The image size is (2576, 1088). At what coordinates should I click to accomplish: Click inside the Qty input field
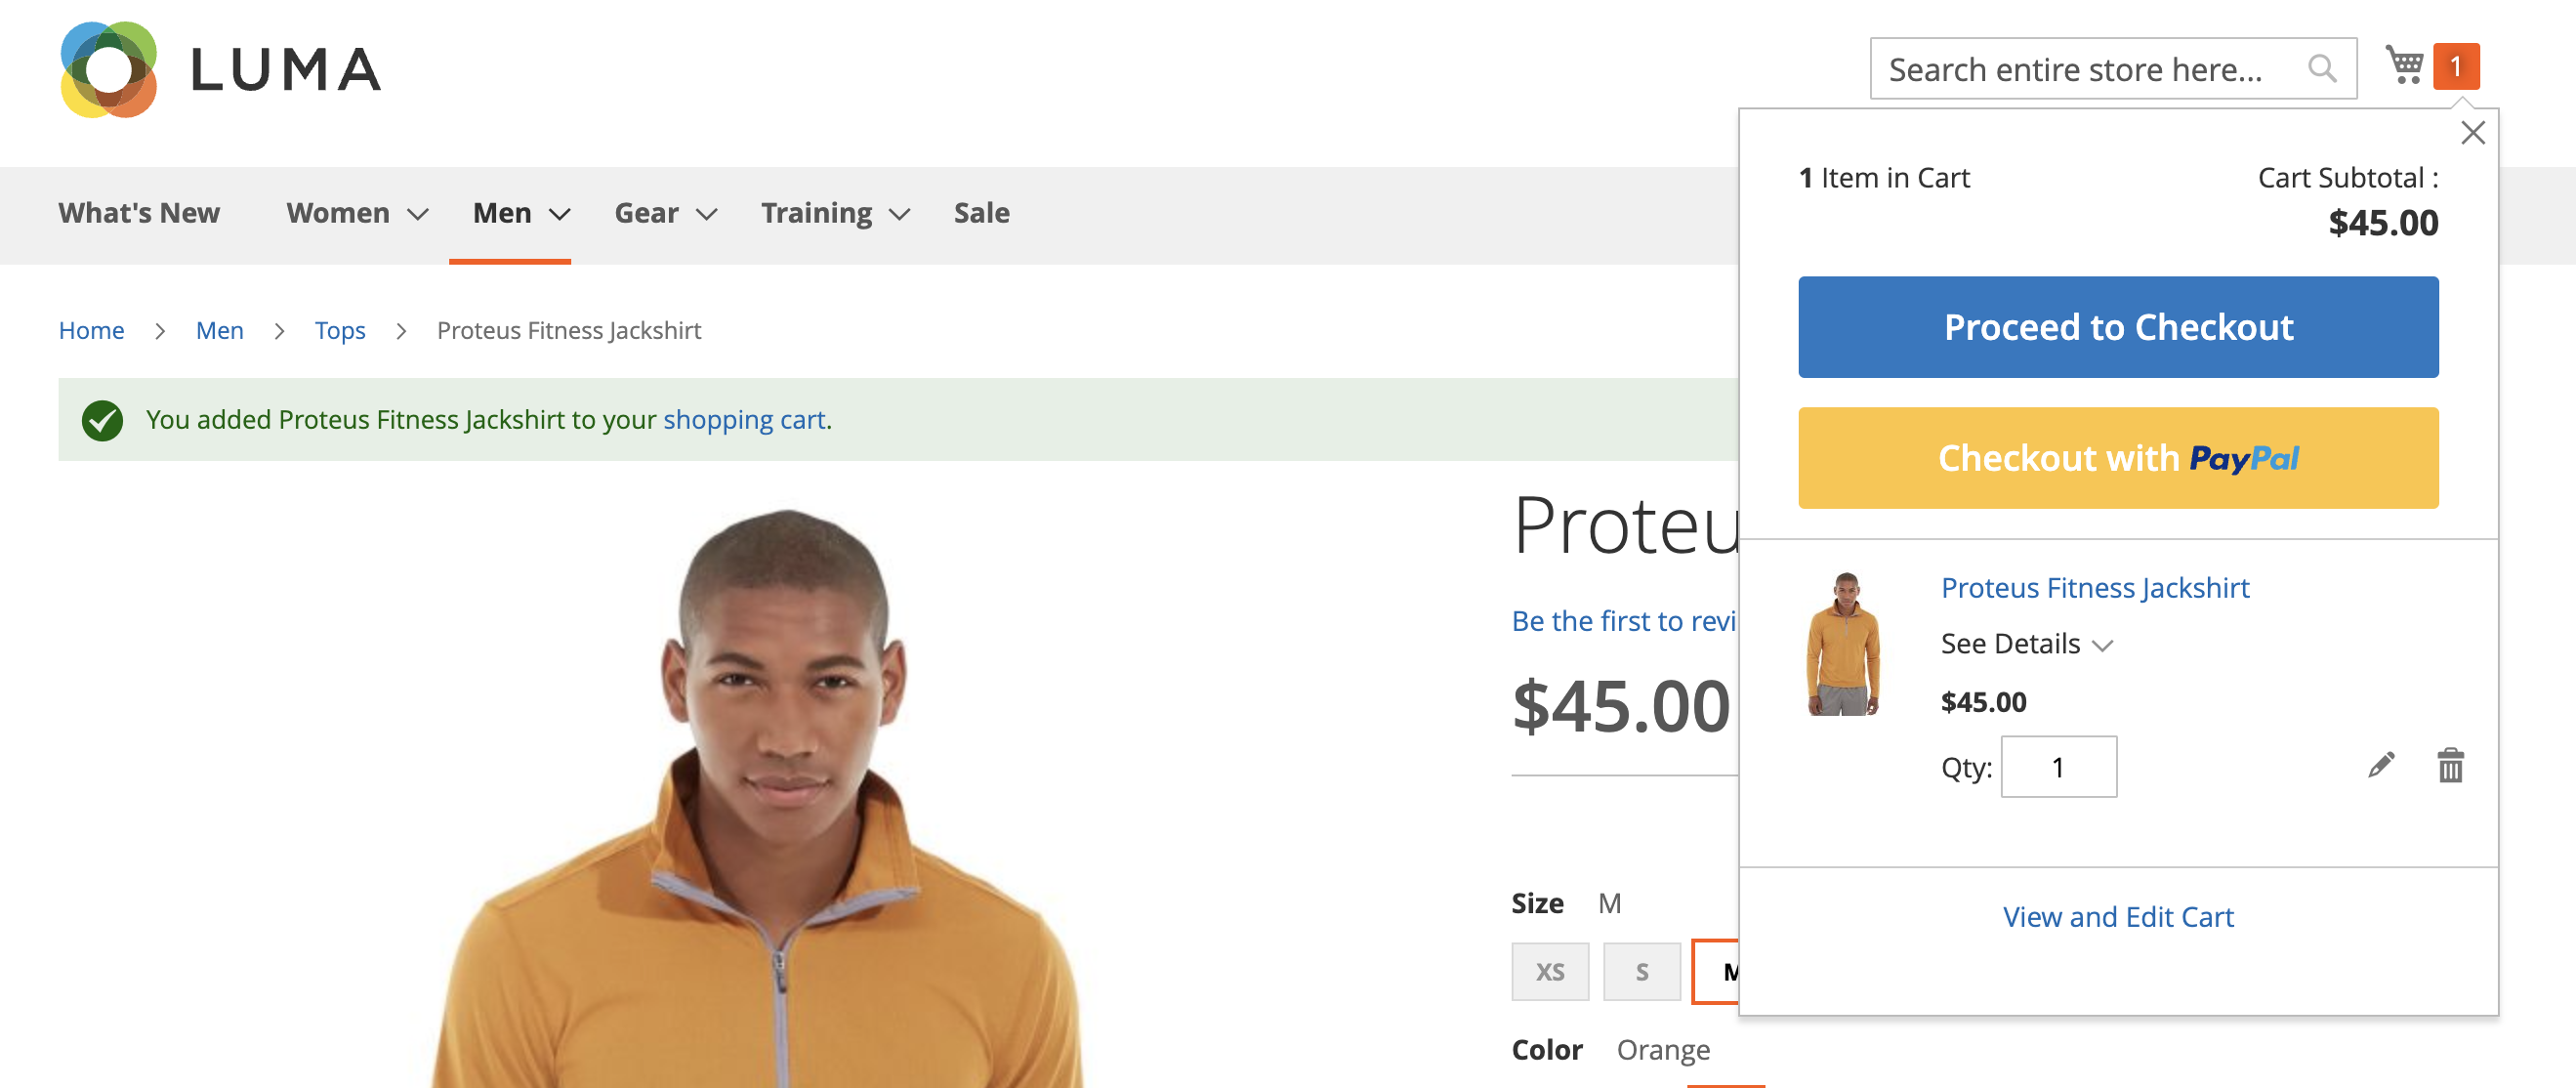(x=2058, y=766)
